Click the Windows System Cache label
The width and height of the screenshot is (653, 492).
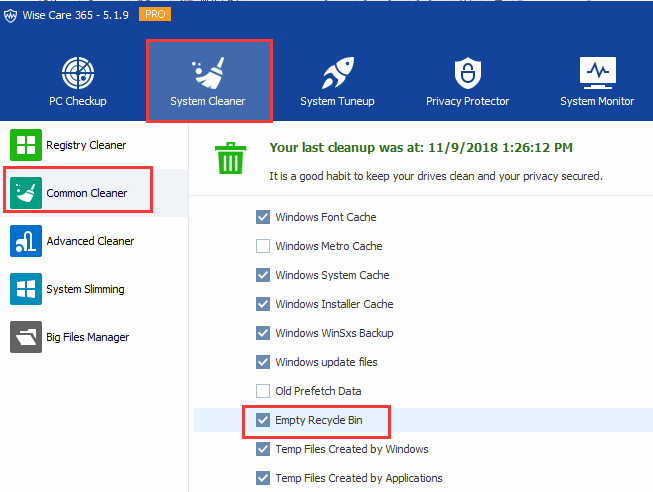(332, 275)
